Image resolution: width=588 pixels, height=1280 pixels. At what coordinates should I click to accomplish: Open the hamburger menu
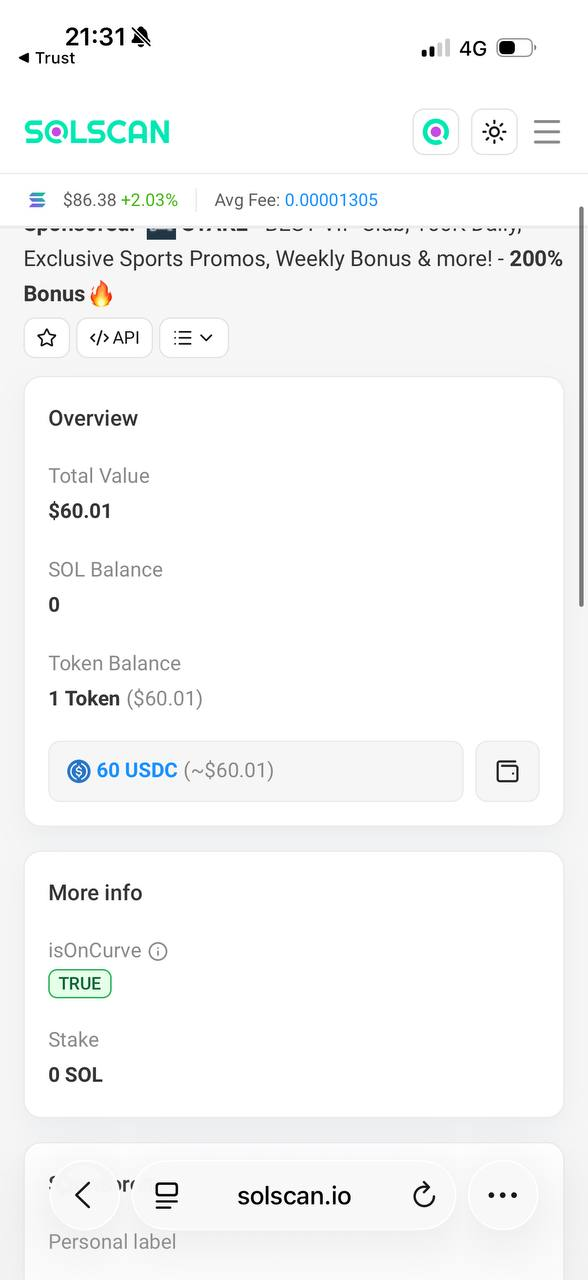tap(547, 132)
